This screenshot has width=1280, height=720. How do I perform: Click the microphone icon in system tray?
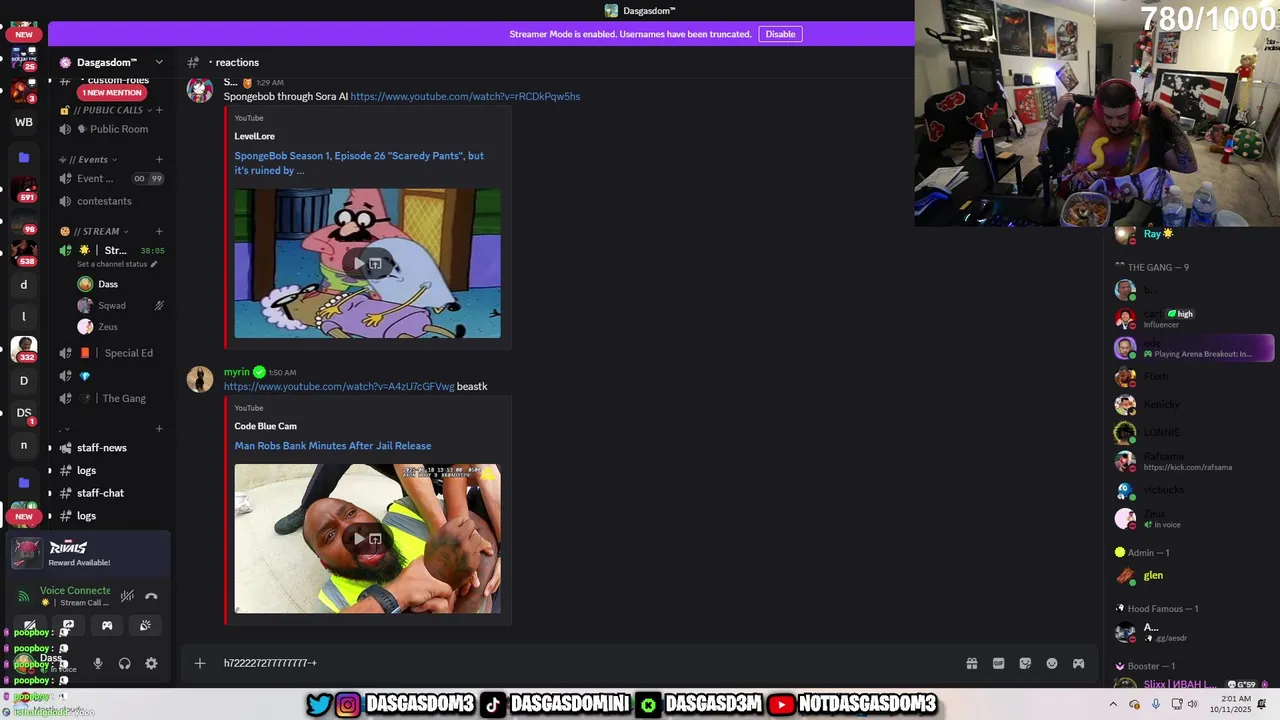pos(1156,704)
